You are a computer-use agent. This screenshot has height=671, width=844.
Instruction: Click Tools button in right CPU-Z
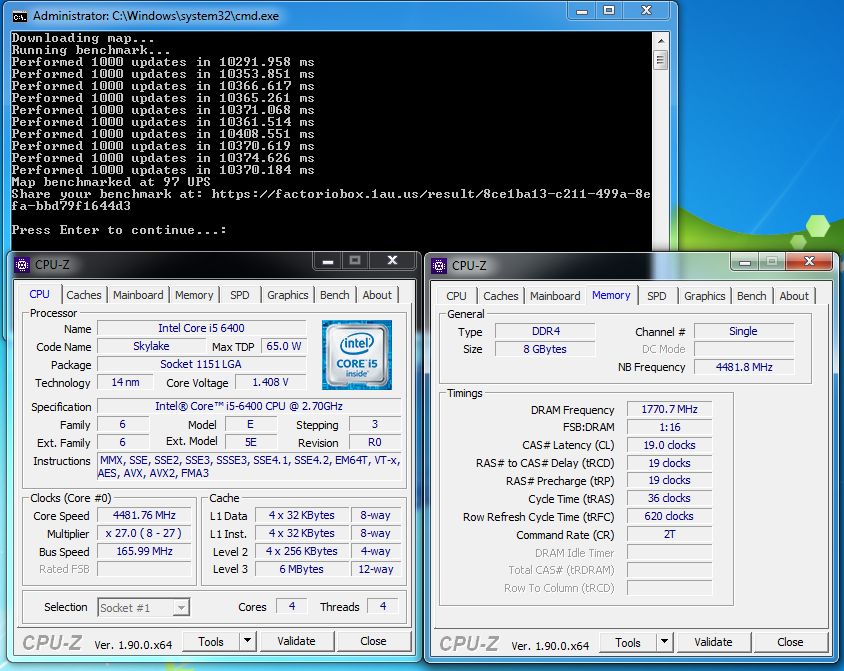pos(628,642)
